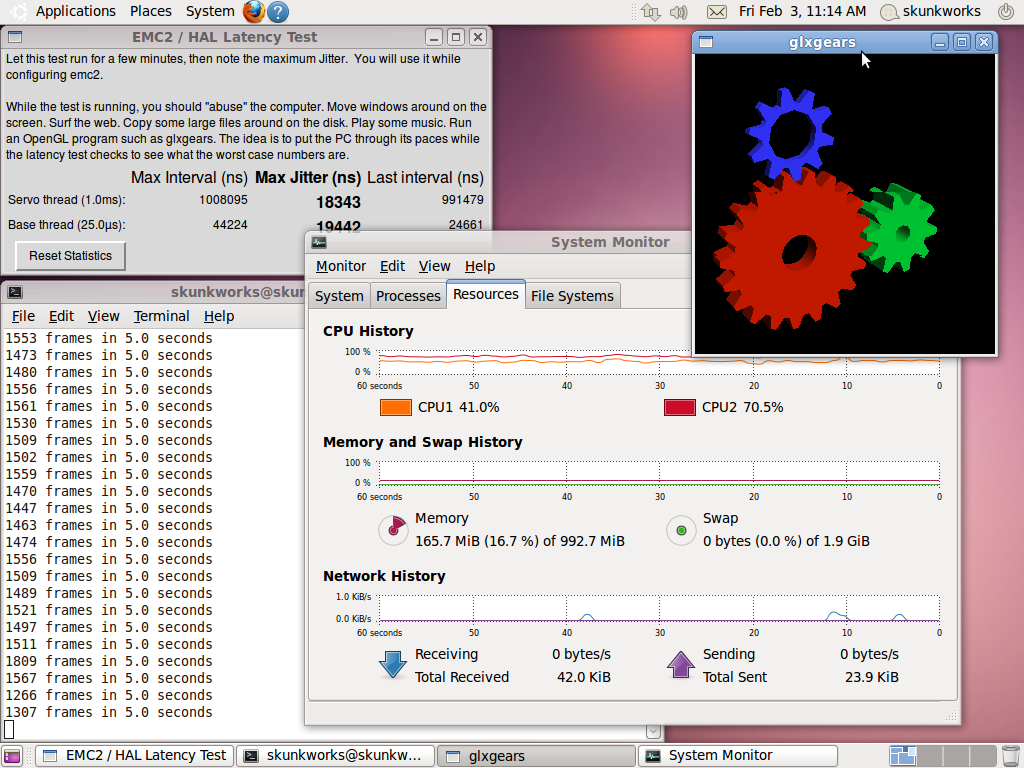
Task: Open the terminal's File menu
Action: (x=24, y=317)
